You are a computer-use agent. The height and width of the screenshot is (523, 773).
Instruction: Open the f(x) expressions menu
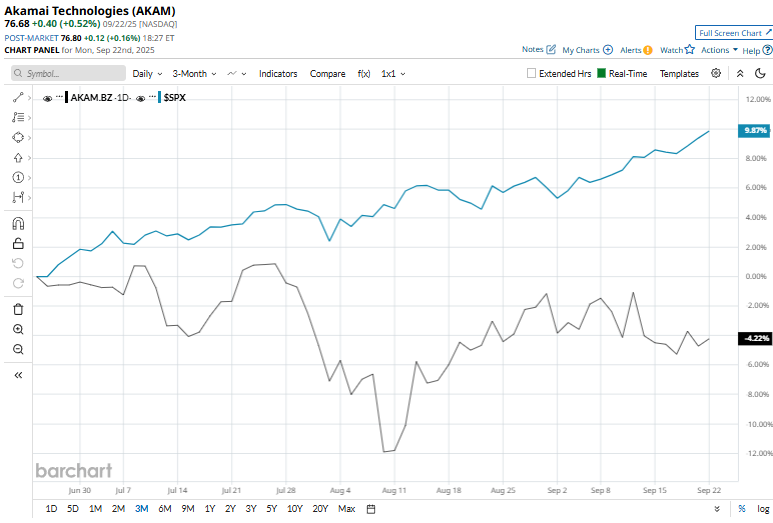click(364, 73)
